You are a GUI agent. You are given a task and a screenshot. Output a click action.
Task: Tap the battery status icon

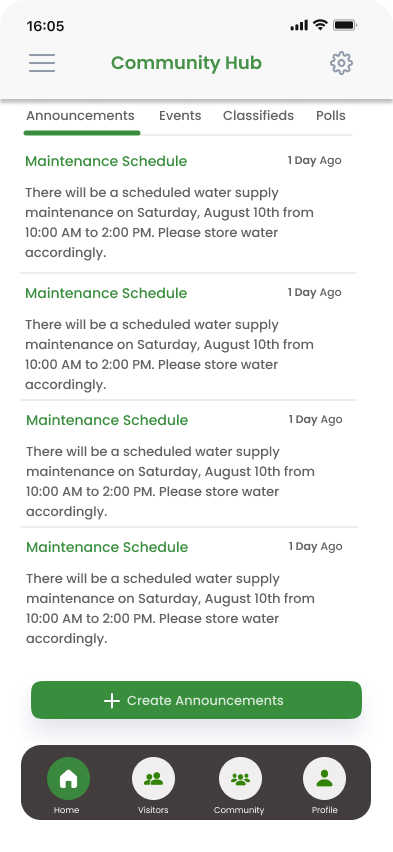[345, 25]
